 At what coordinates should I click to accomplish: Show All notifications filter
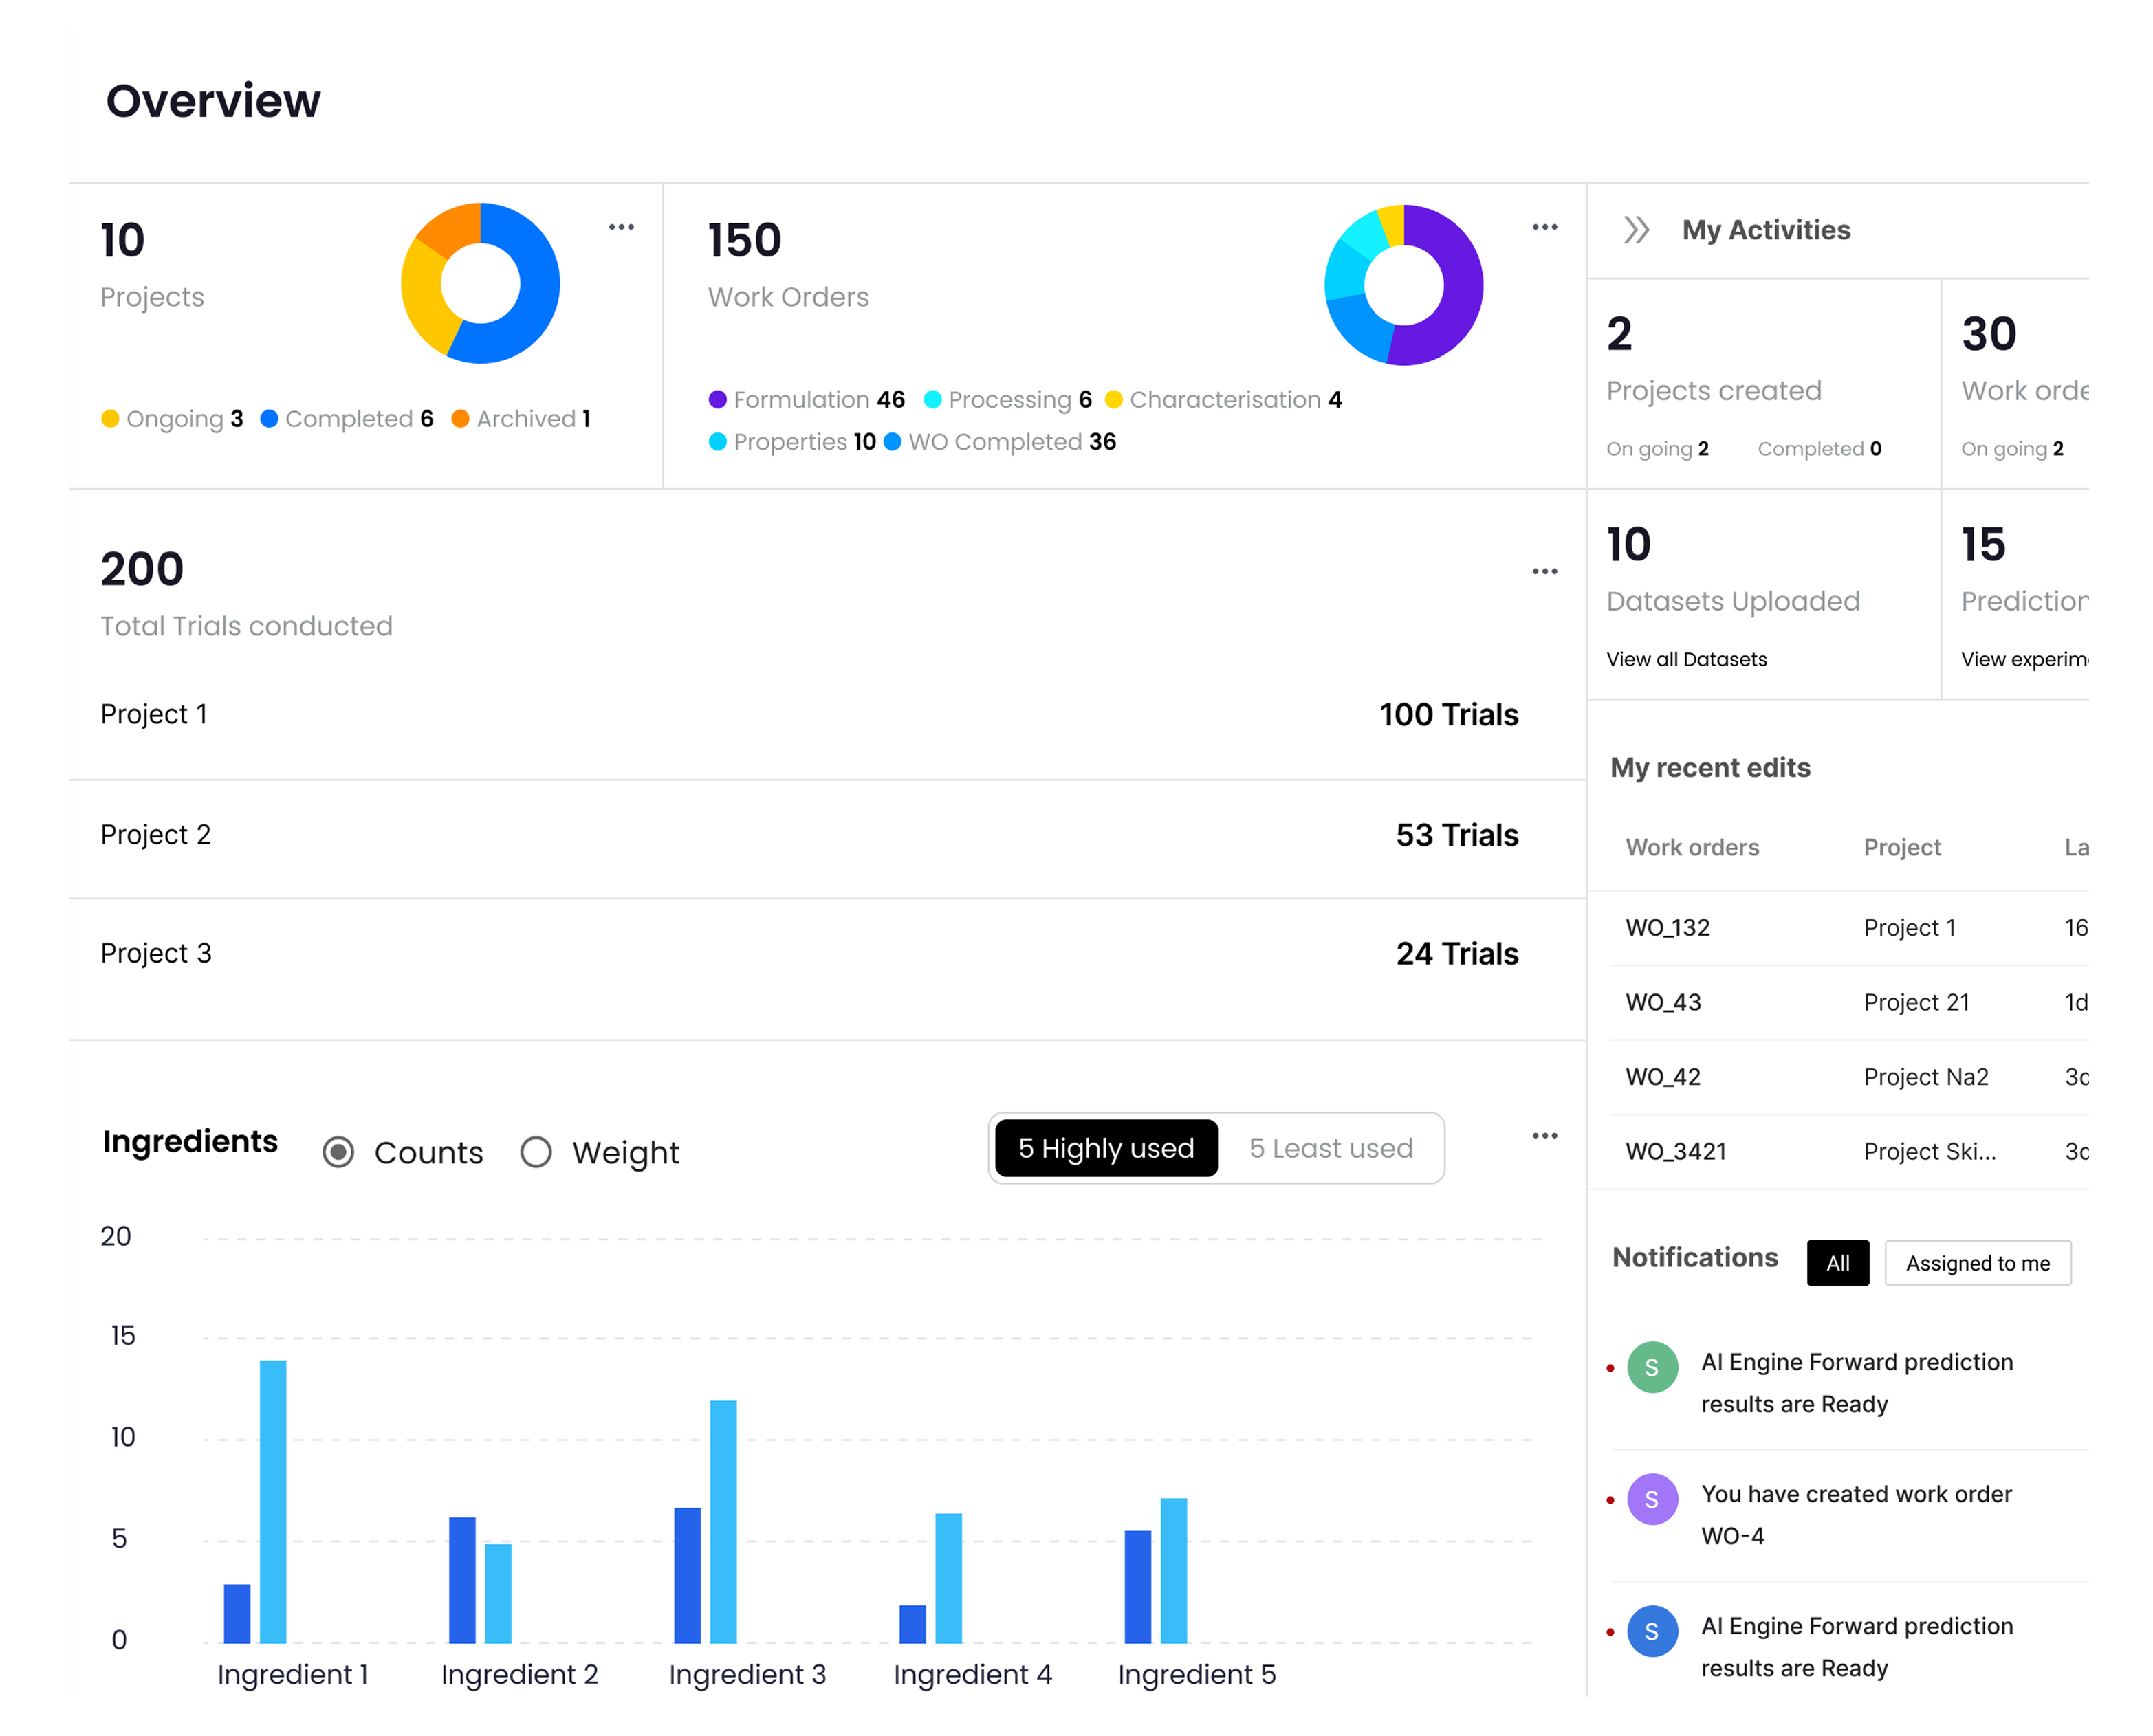1837,1263
